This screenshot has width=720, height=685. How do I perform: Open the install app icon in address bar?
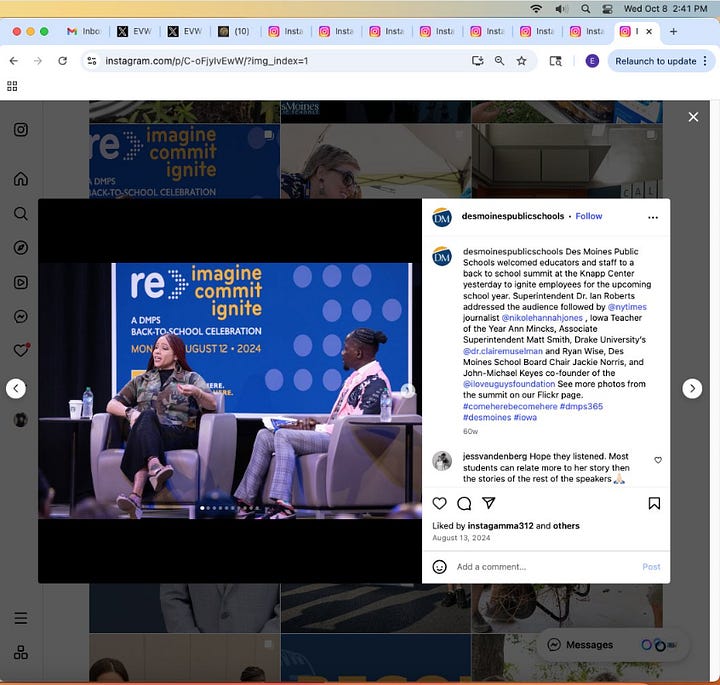pyautogui.click(x=478, y=61)
